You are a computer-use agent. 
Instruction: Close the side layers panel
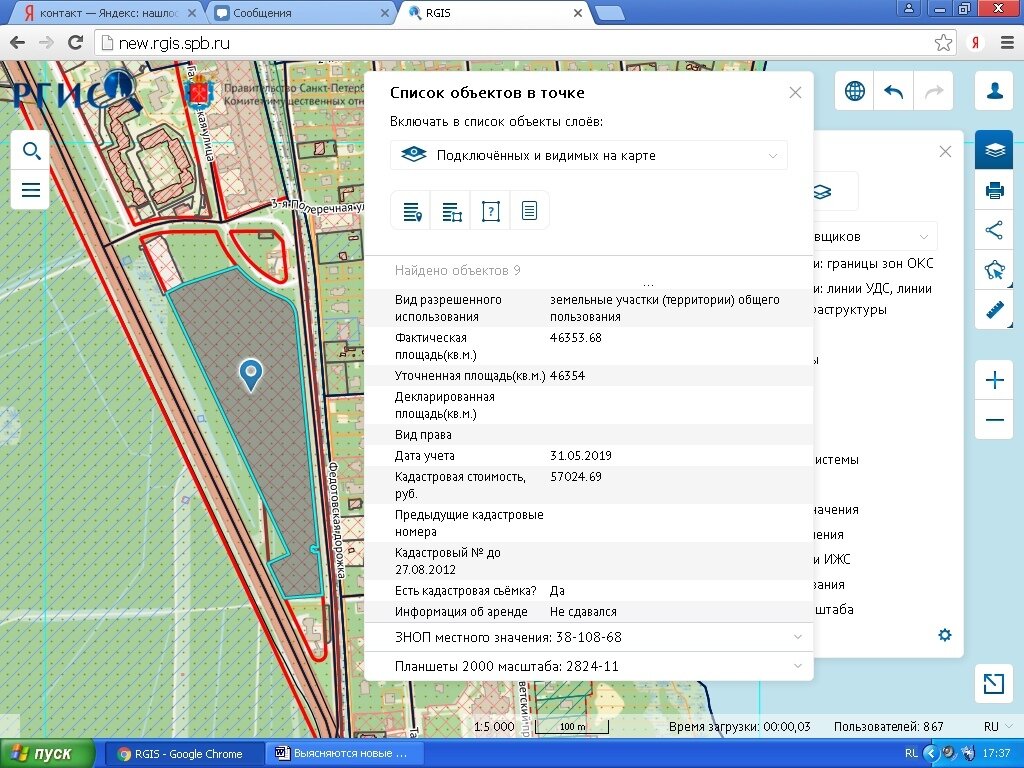coord(945,152)
